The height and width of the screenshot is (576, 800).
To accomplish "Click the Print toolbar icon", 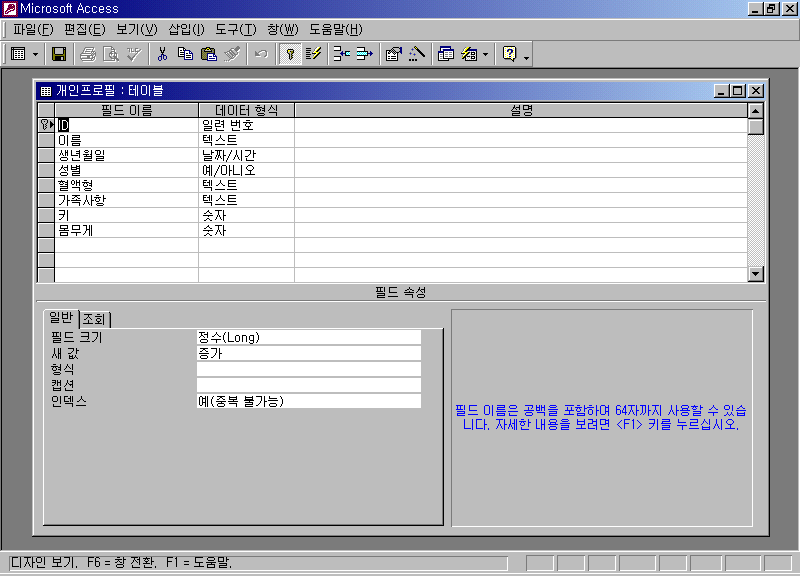I will 88,54.
